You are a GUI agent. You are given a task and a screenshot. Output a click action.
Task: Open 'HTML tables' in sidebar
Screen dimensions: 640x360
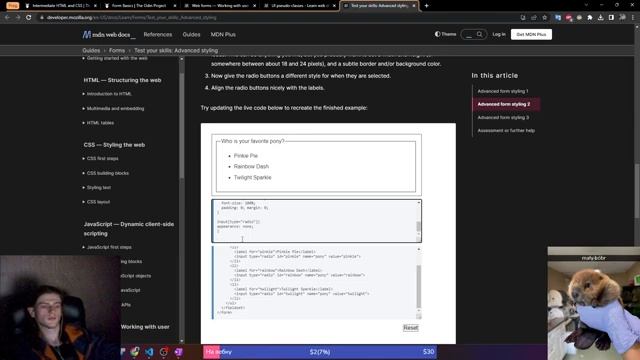point(100,123)
